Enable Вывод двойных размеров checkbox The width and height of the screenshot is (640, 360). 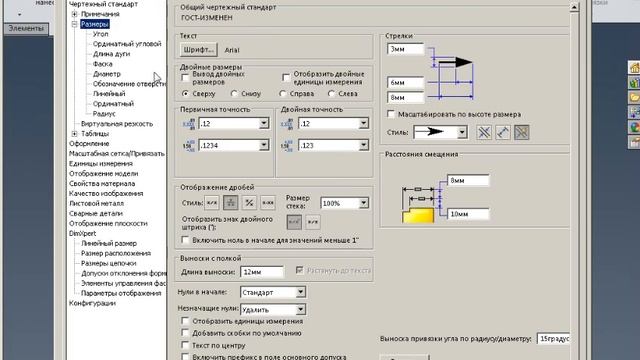tap(185, 77)
